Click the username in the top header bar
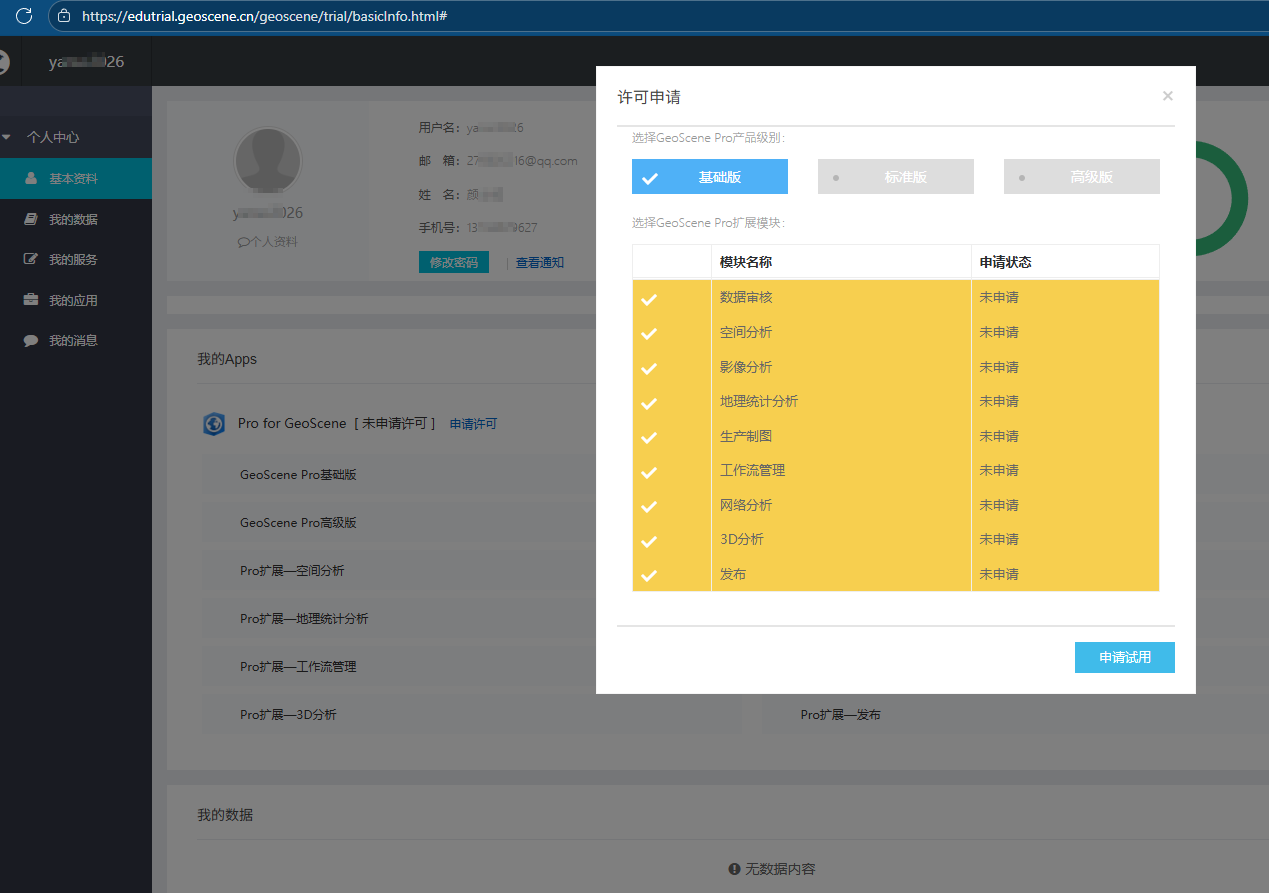1269x893 pixels. (x=87, y=62)
